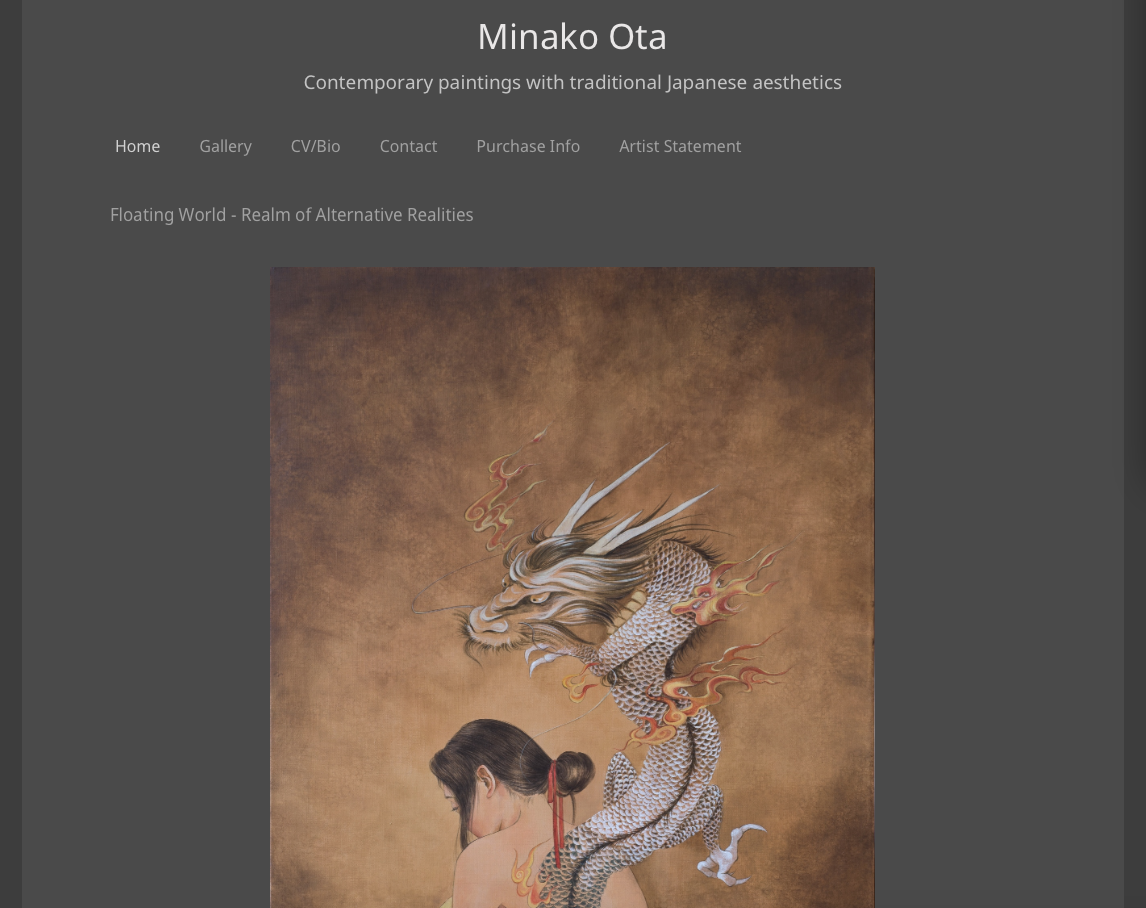The height and width of the screenshot is (908, 1146).
Task: Select Contact in the navigation menu
Action: 409,146
